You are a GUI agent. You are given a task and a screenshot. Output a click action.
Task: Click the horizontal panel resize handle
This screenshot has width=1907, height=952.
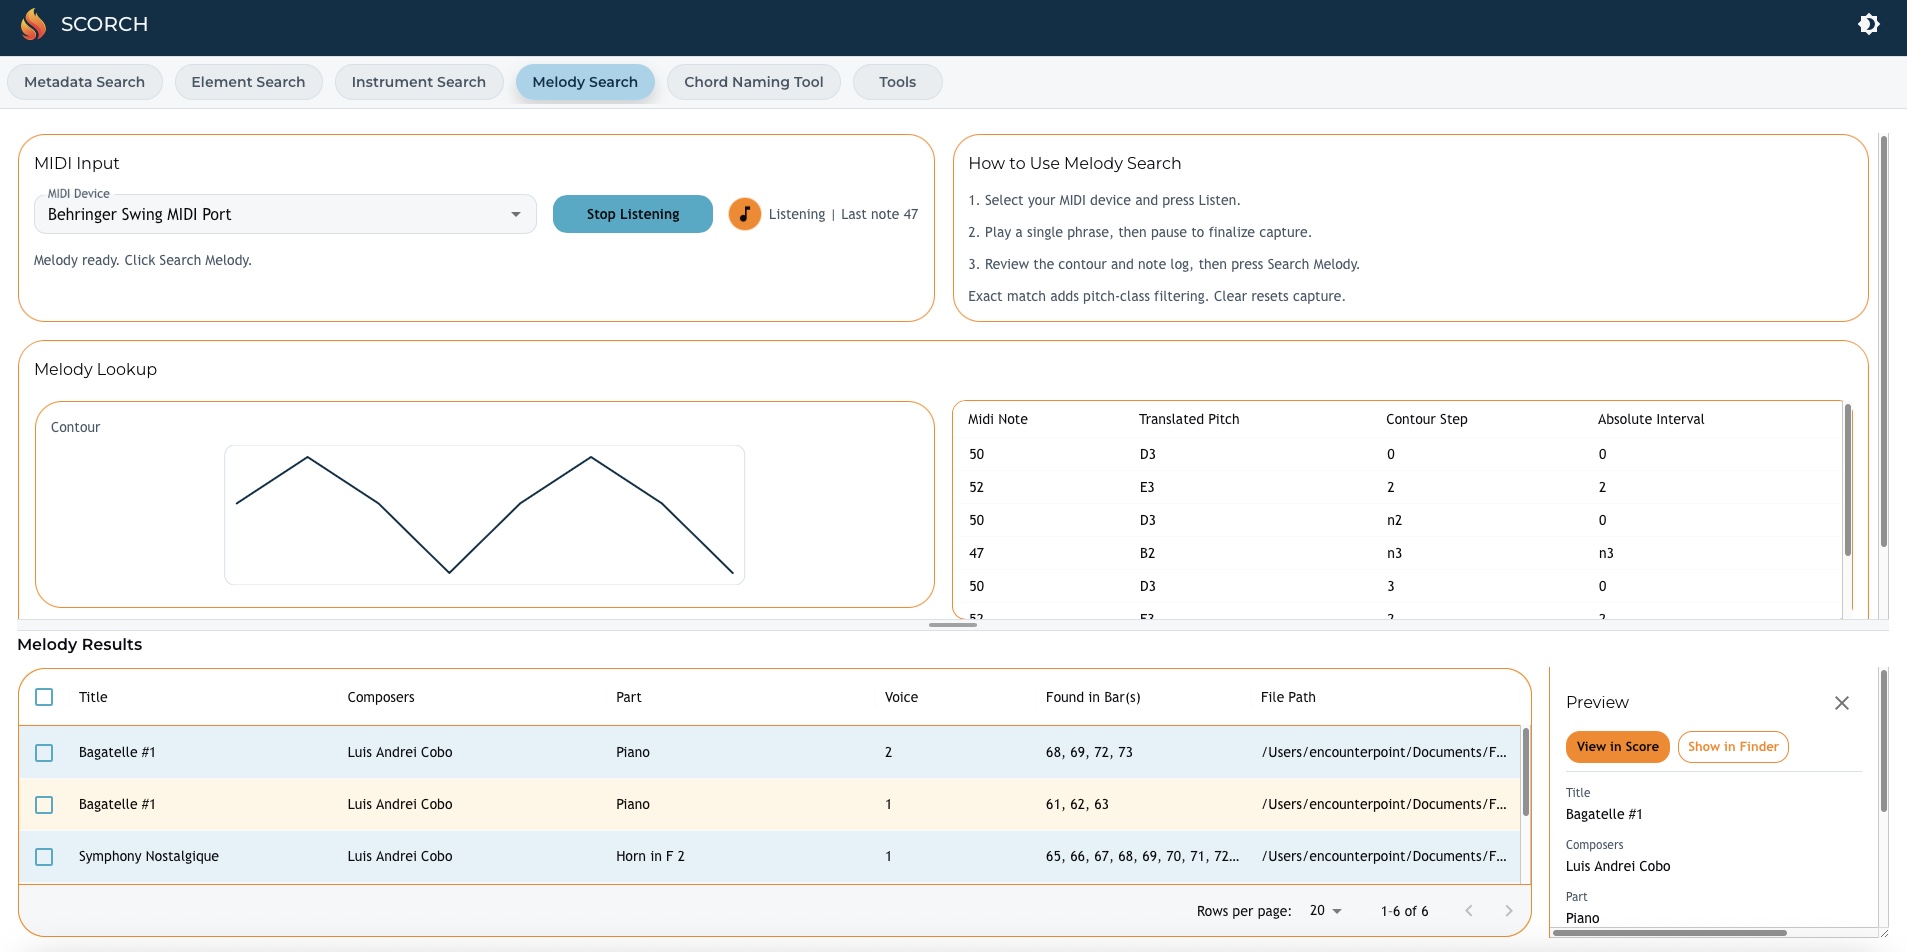pyautogui.click(x=952, y=625)
